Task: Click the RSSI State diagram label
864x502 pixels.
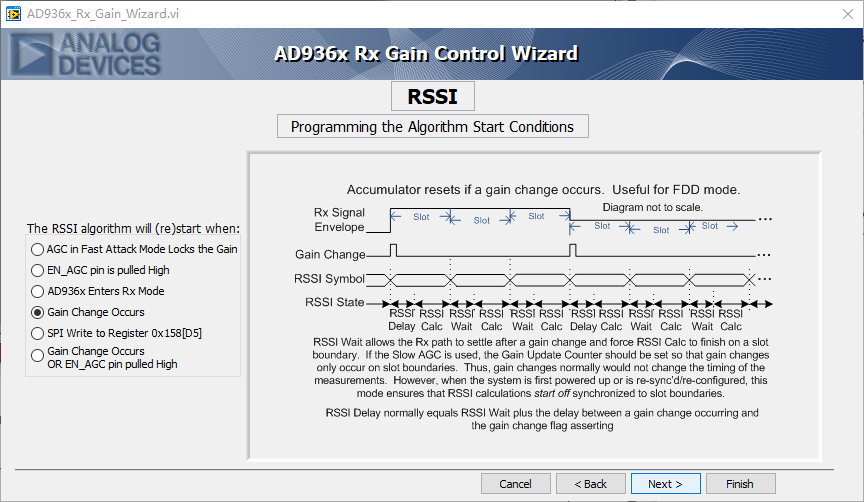Action: click(334, 302)
